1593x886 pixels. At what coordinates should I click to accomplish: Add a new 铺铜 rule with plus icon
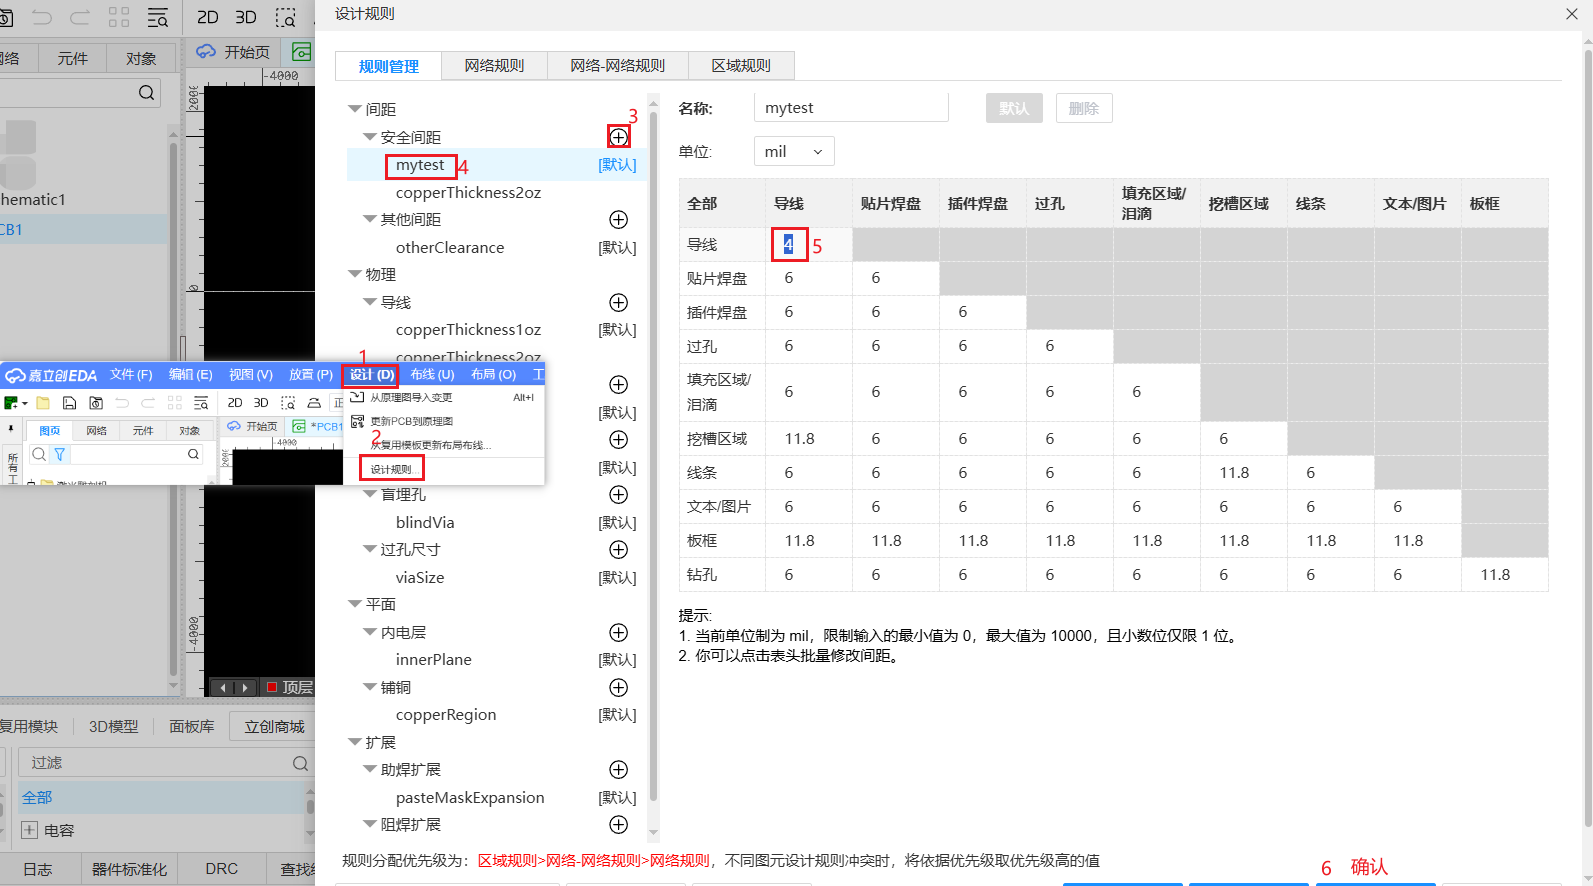point(619,687)
